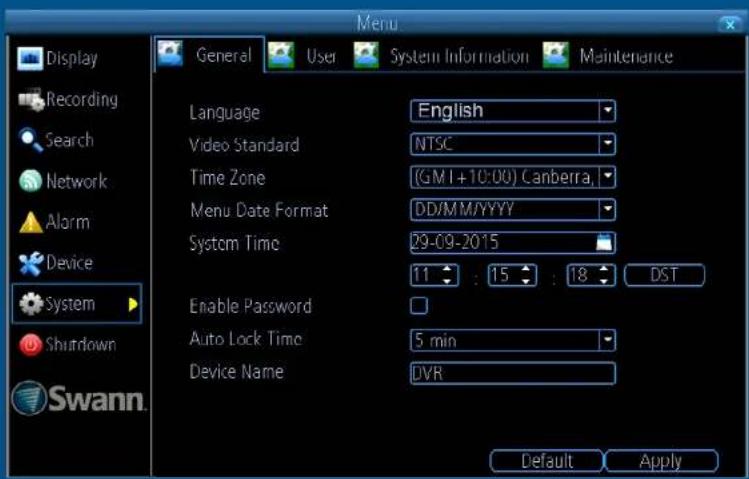The height and width of the screenshot is (479, 749).
Task: Click the Default button
Action: [546, 461]
